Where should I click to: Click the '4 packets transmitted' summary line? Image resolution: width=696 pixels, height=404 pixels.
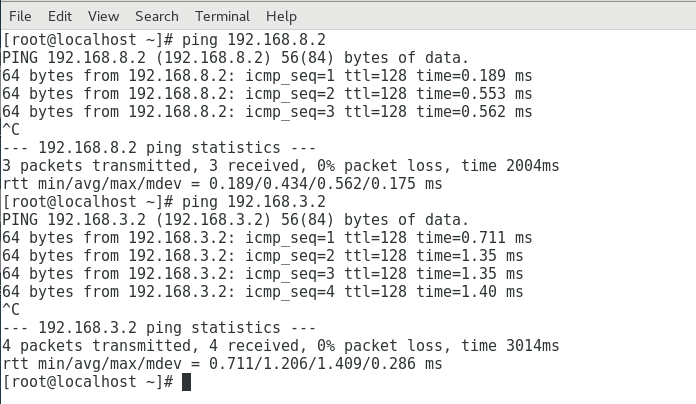coord(280,346)
